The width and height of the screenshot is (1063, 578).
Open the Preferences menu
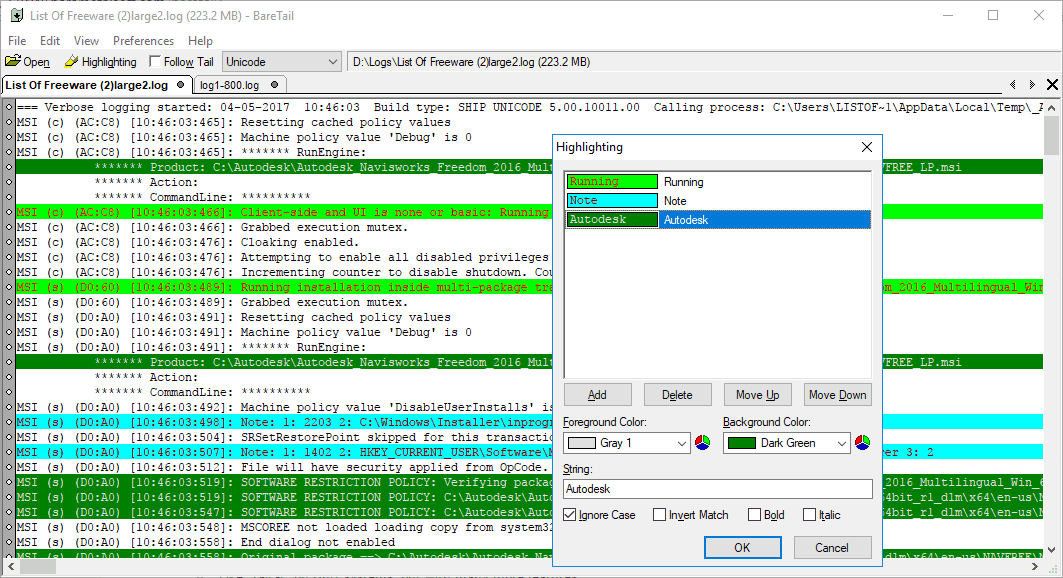coord(143,41)
